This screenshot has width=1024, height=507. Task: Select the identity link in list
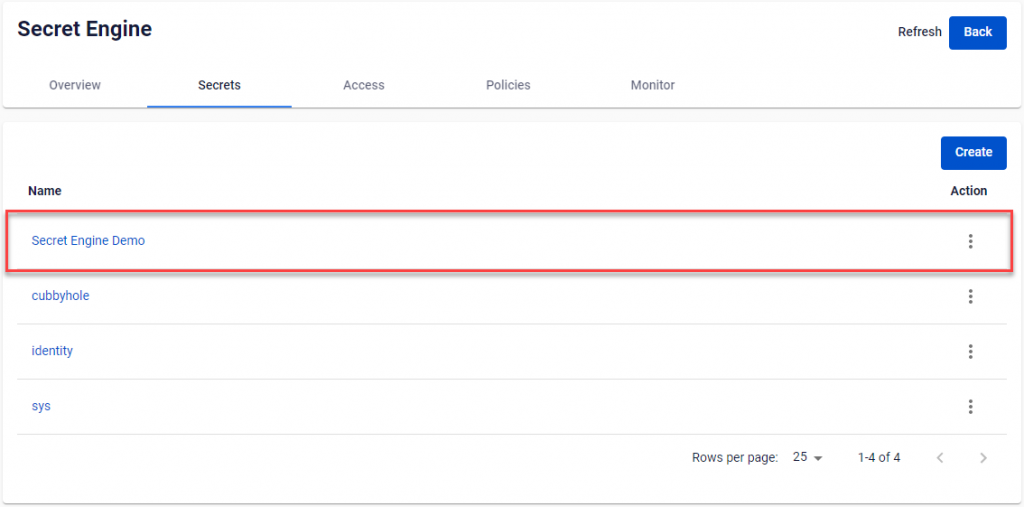52,351
